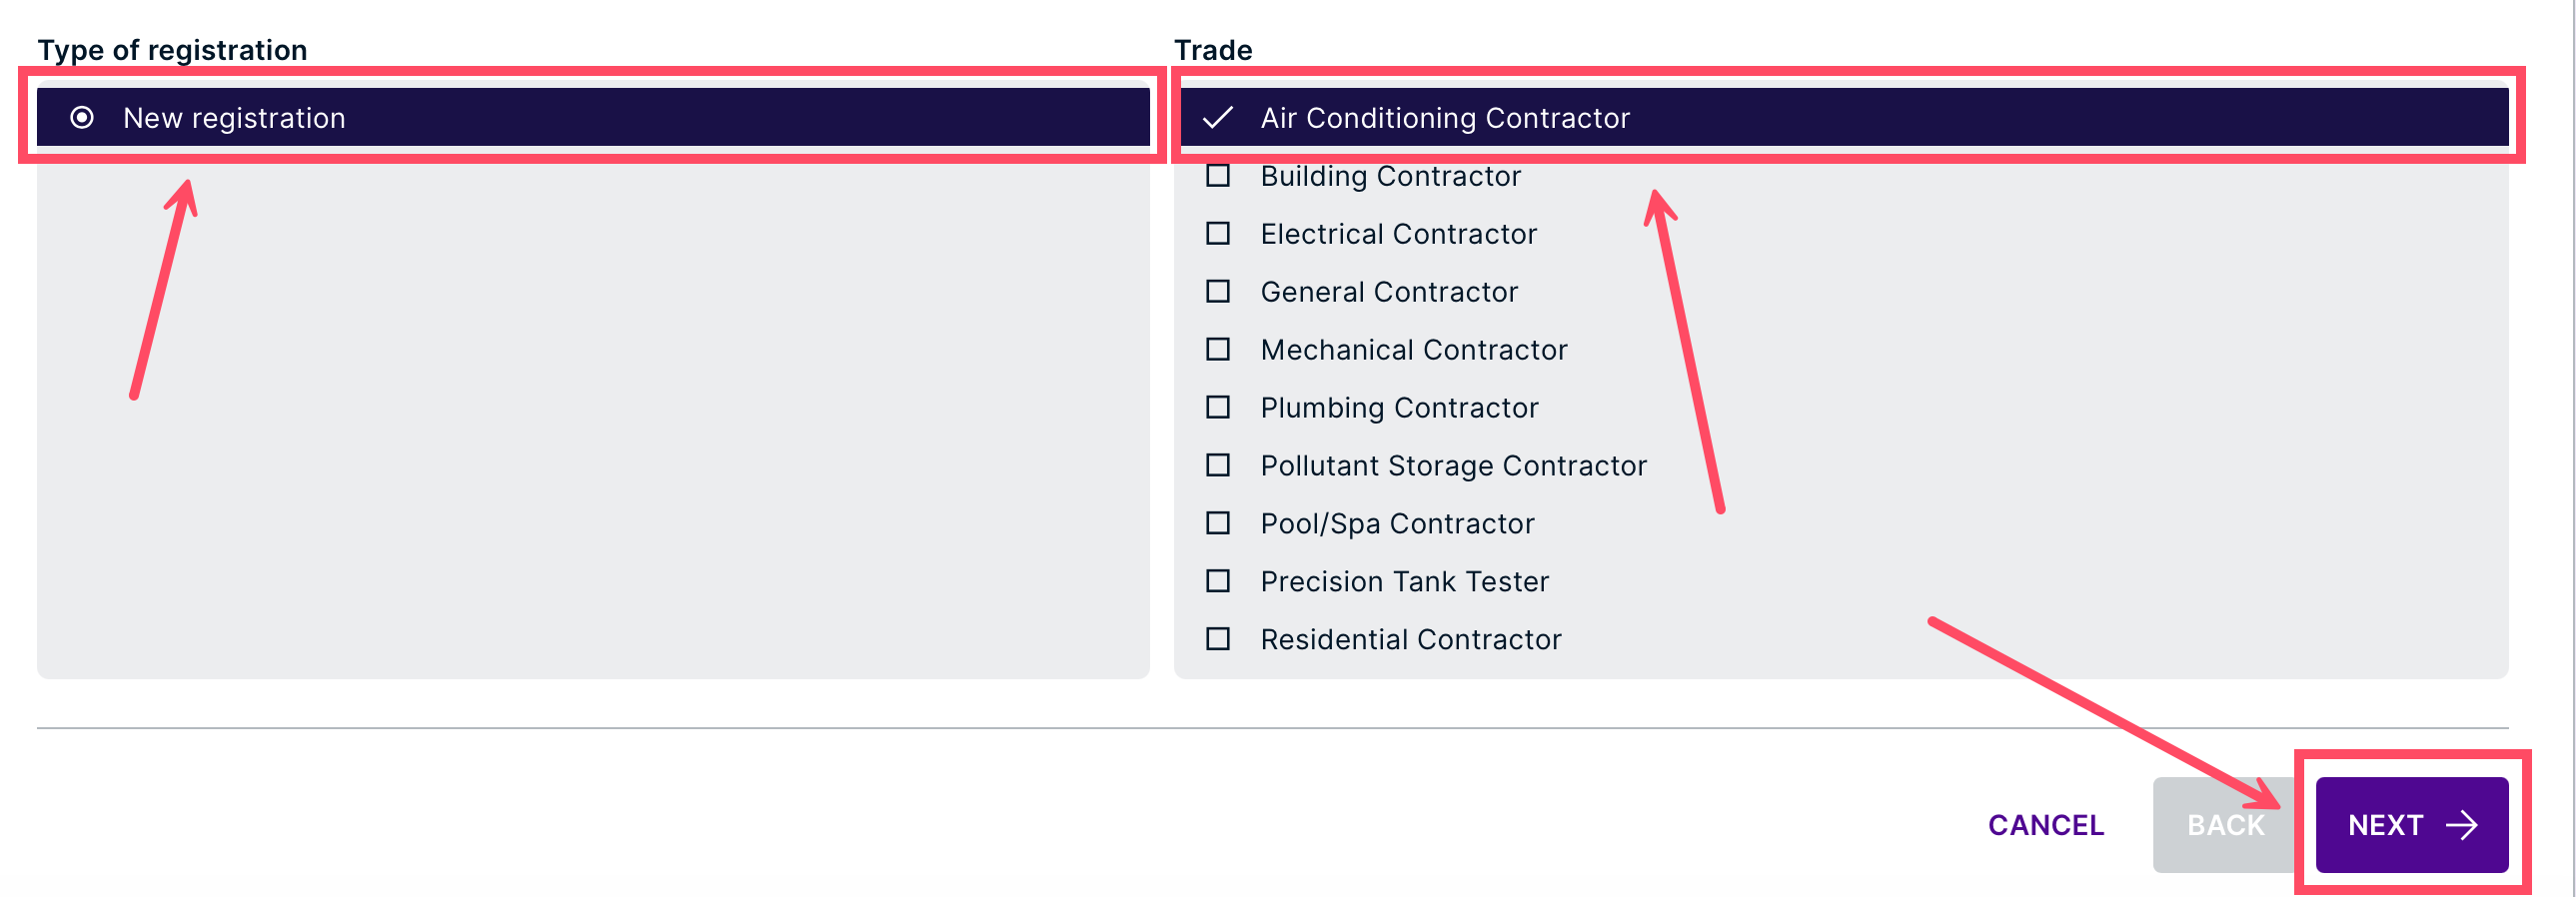Tick the General Contractor checkbox

1217,292
